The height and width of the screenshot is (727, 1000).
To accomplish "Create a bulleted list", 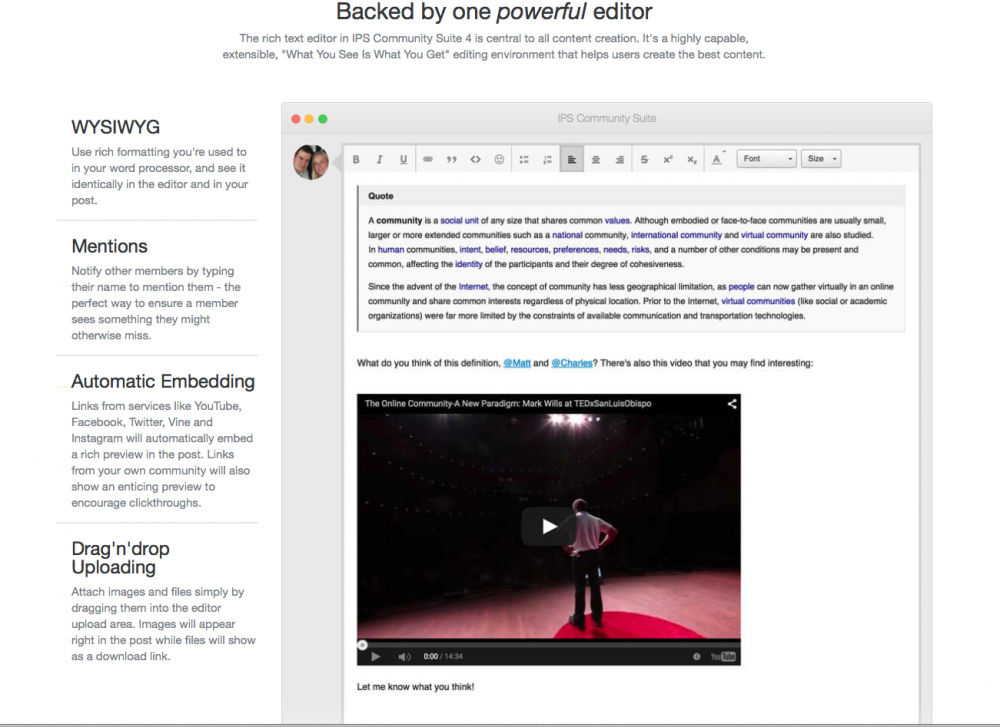I will (x=523, y=159).
